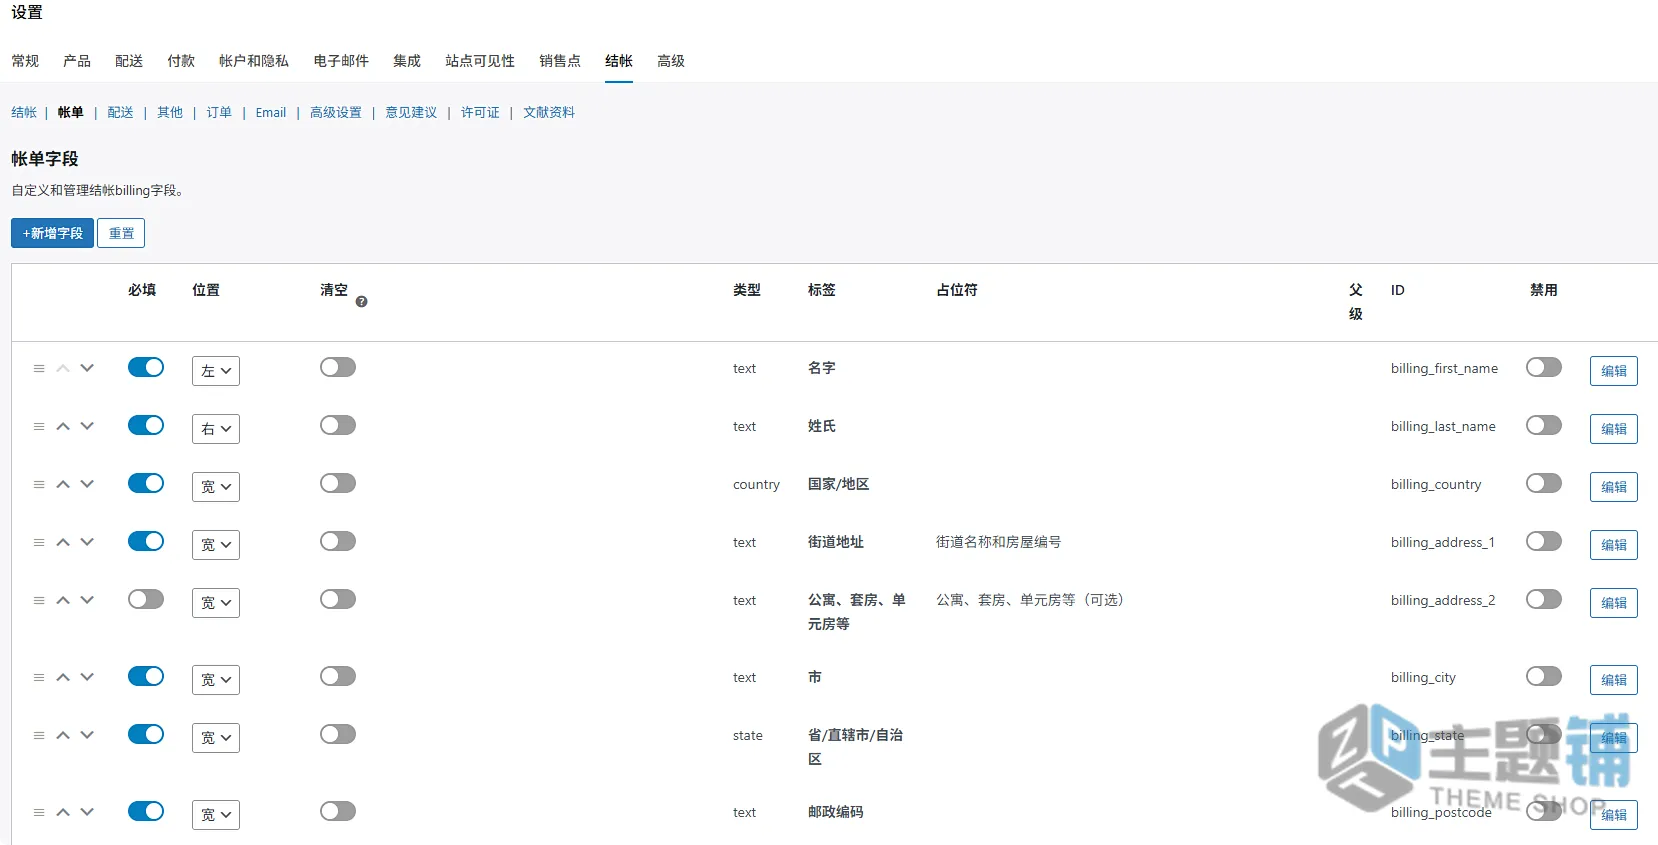The height and width of the screenshot is (845, 1658).
Task: Click 编辑 button for billing_city
Action: [1614, 680]
